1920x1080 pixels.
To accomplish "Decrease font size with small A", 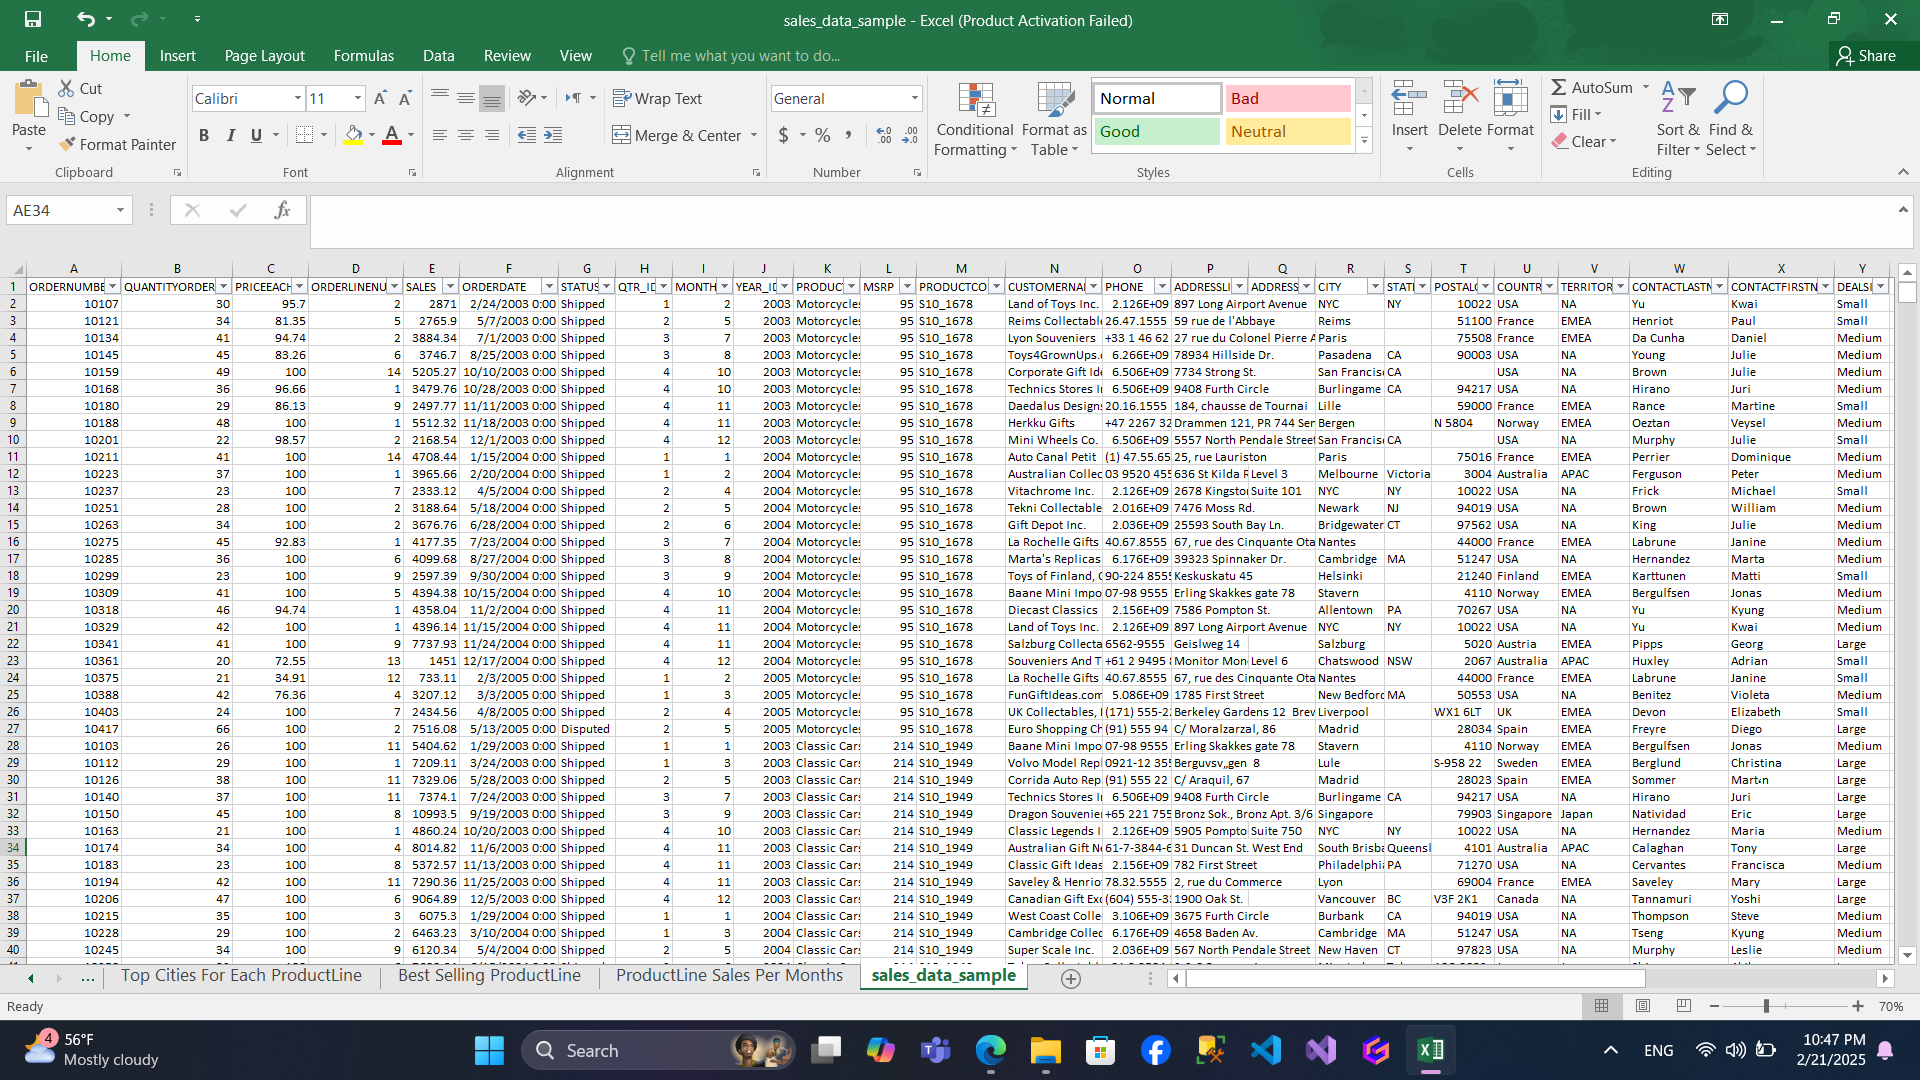I will tap(405, 98).
